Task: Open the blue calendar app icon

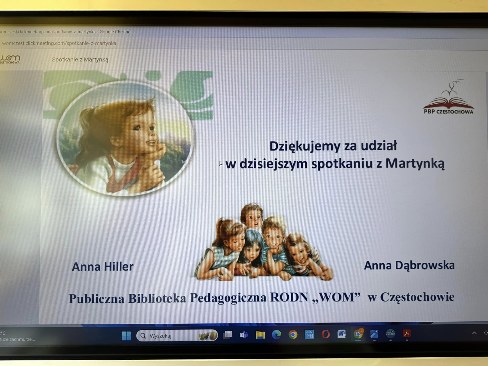Action: (x=309, y=334)
